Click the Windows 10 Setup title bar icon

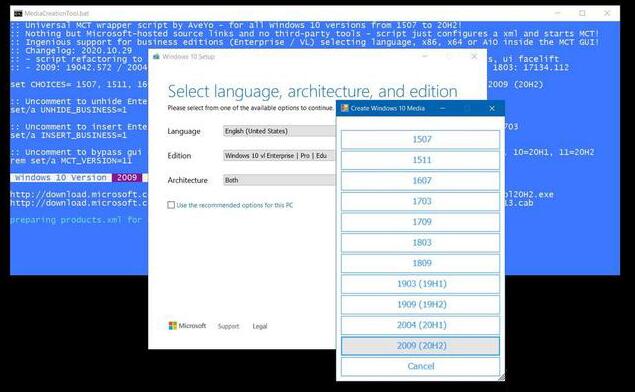pos(156,57)
